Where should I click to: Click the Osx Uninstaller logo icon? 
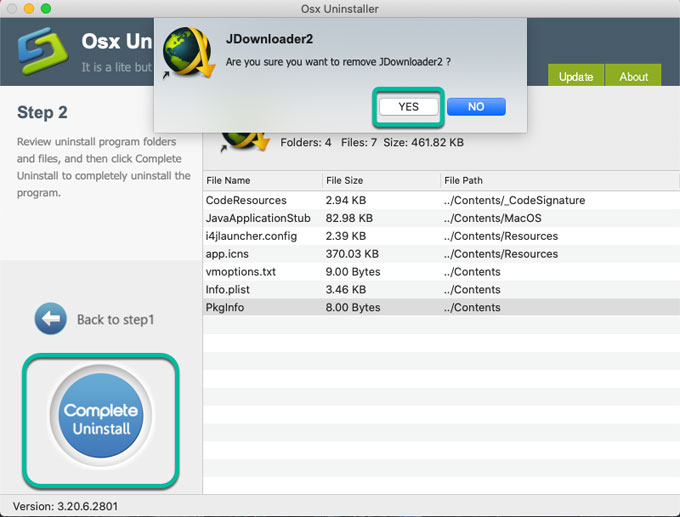point(42,51)
